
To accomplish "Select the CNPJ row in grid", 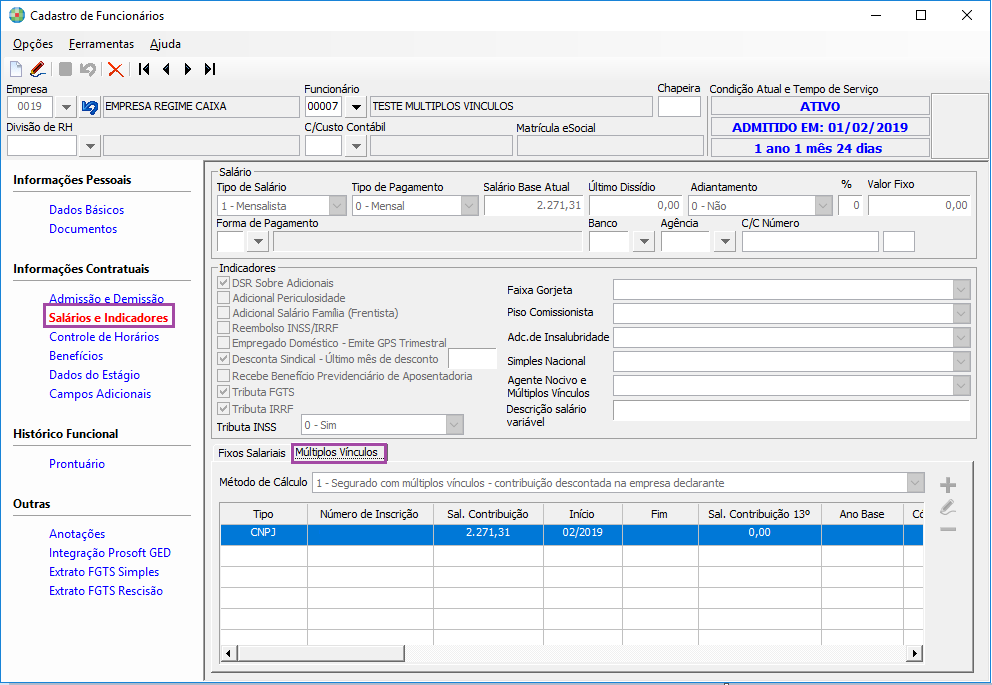I will 571,533.
